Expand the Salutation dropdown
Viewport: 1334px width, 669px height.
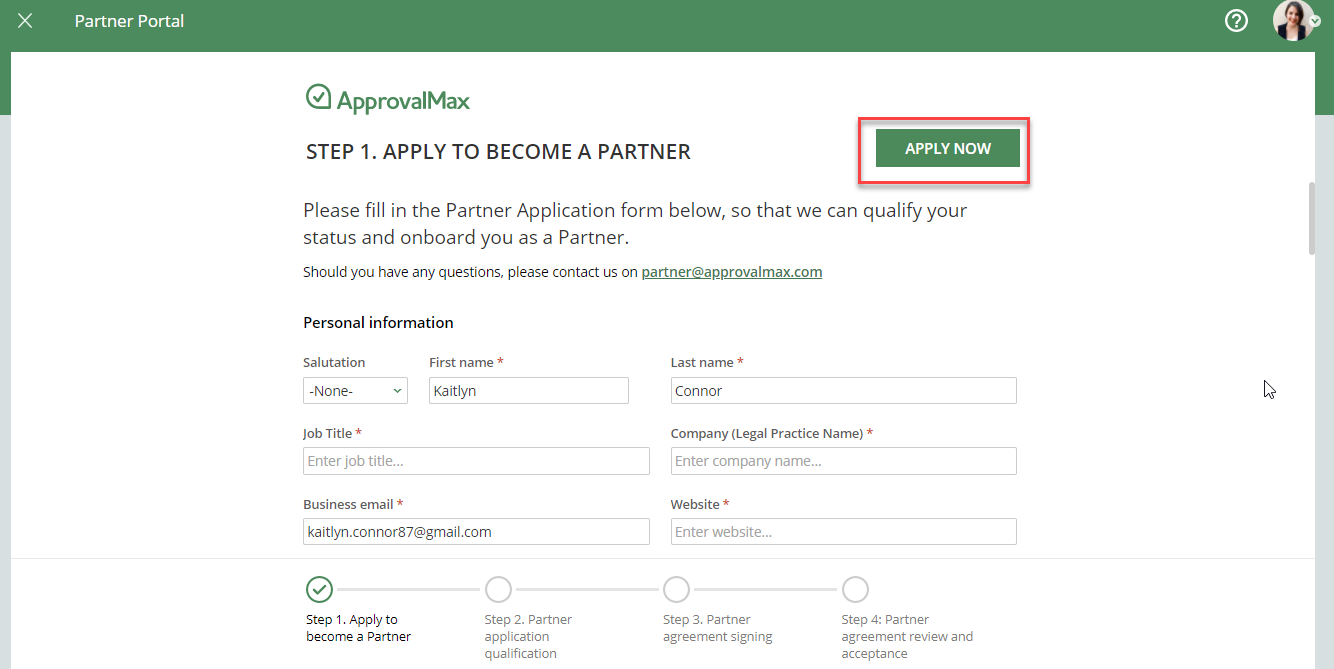point(355,391)
